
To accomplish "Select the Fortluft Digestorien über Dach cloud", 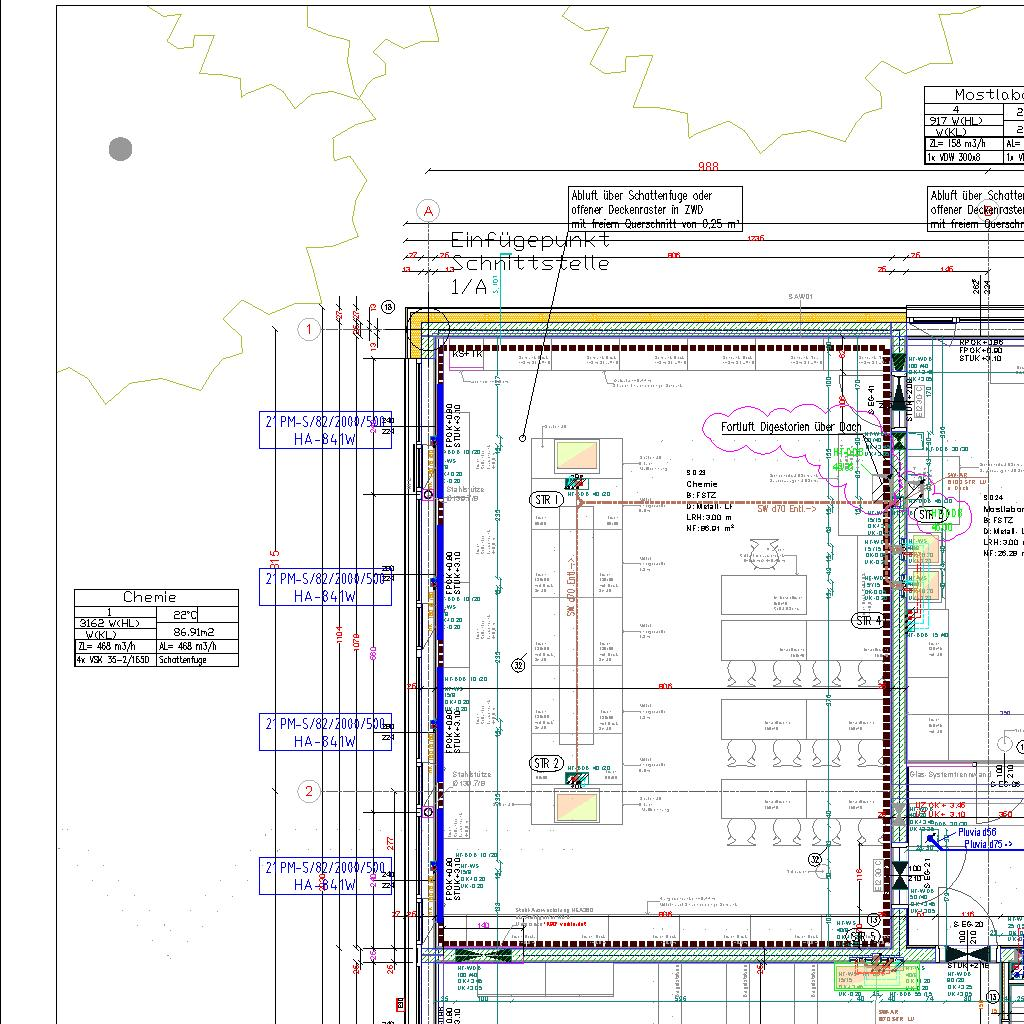I will pyautogui.click(x=790, y=427).
